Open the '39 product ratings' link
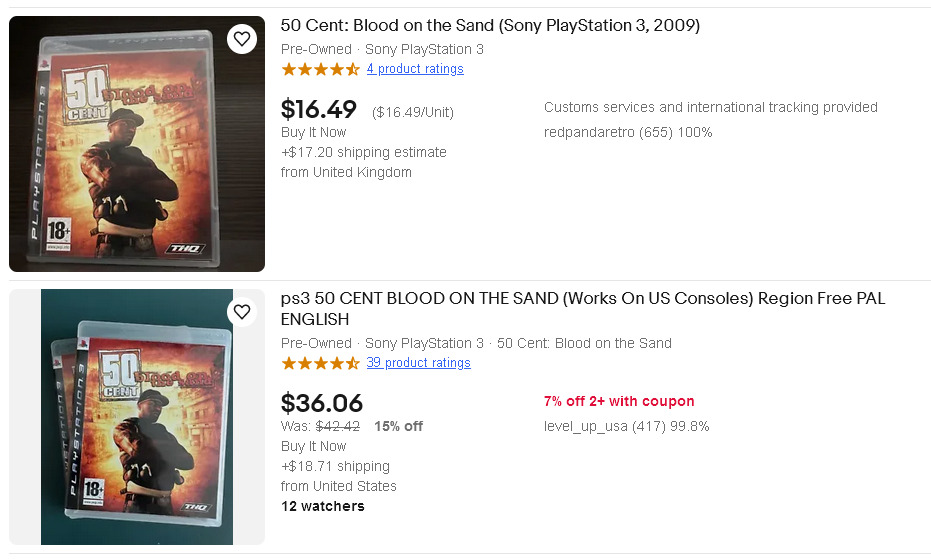 (x=418, y=363)
